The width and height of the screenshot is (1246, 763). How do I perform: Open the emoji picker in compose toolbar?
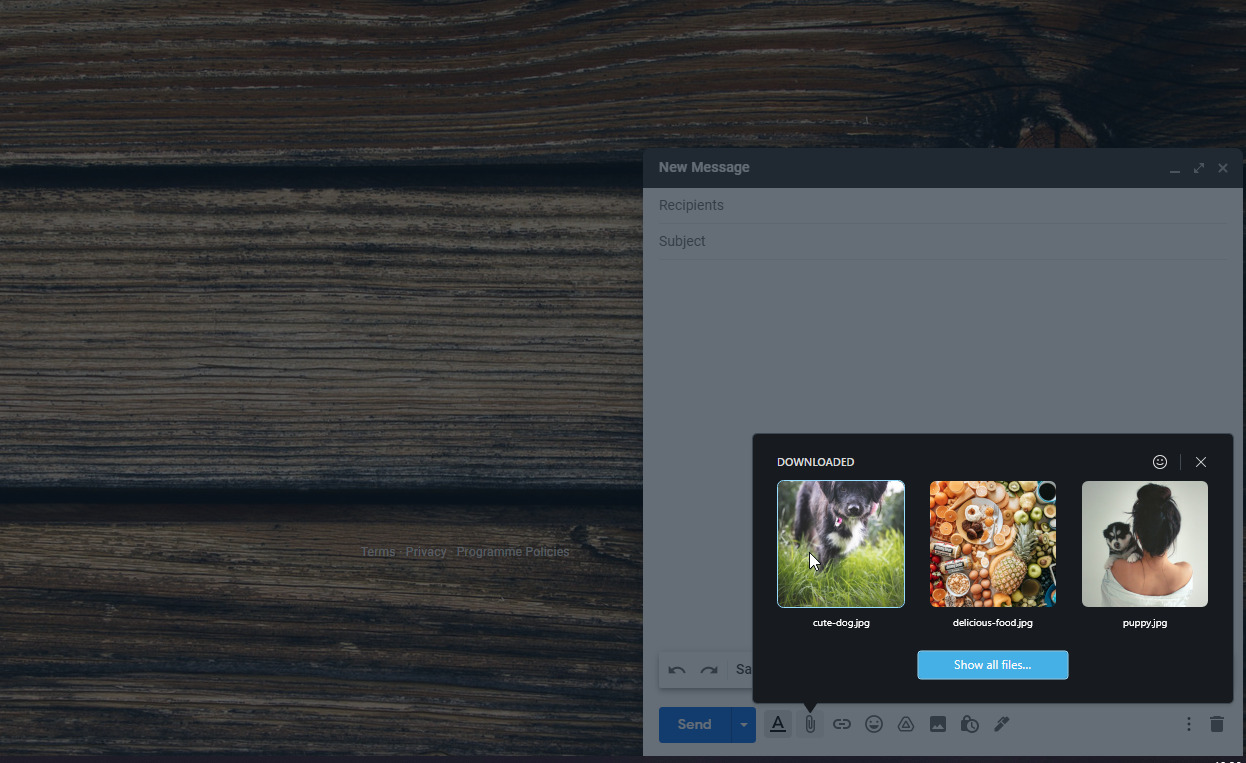[x=874, y=723]
